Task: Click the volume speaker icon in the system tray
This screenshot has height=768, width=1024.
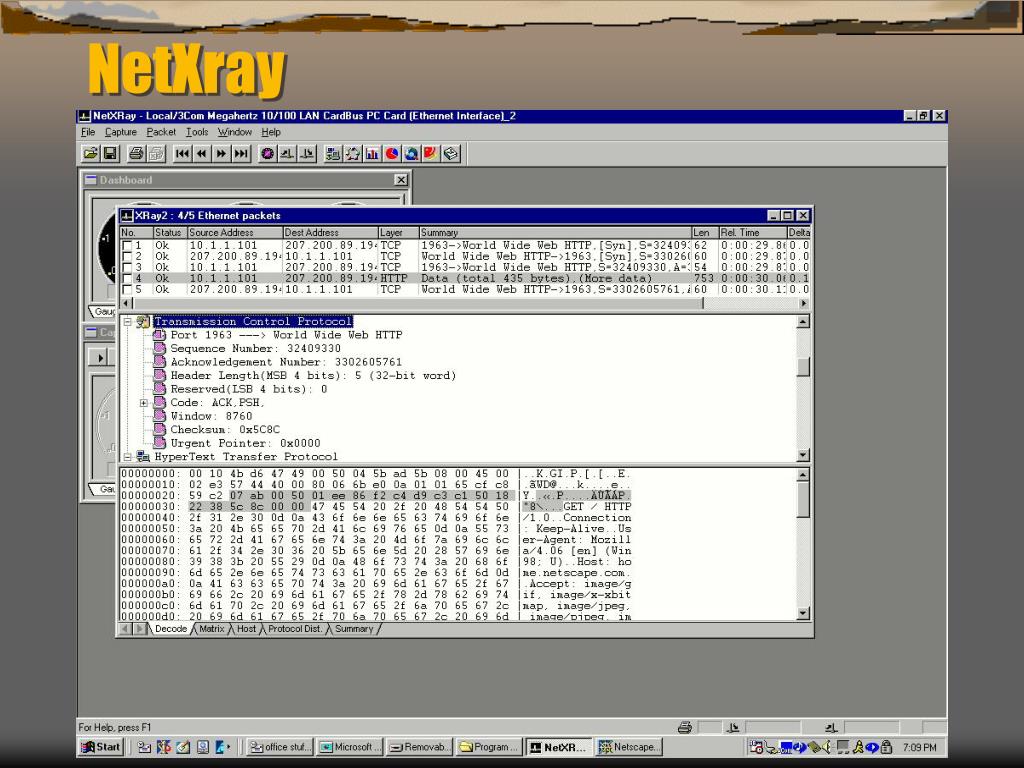Action: point(828,747)
